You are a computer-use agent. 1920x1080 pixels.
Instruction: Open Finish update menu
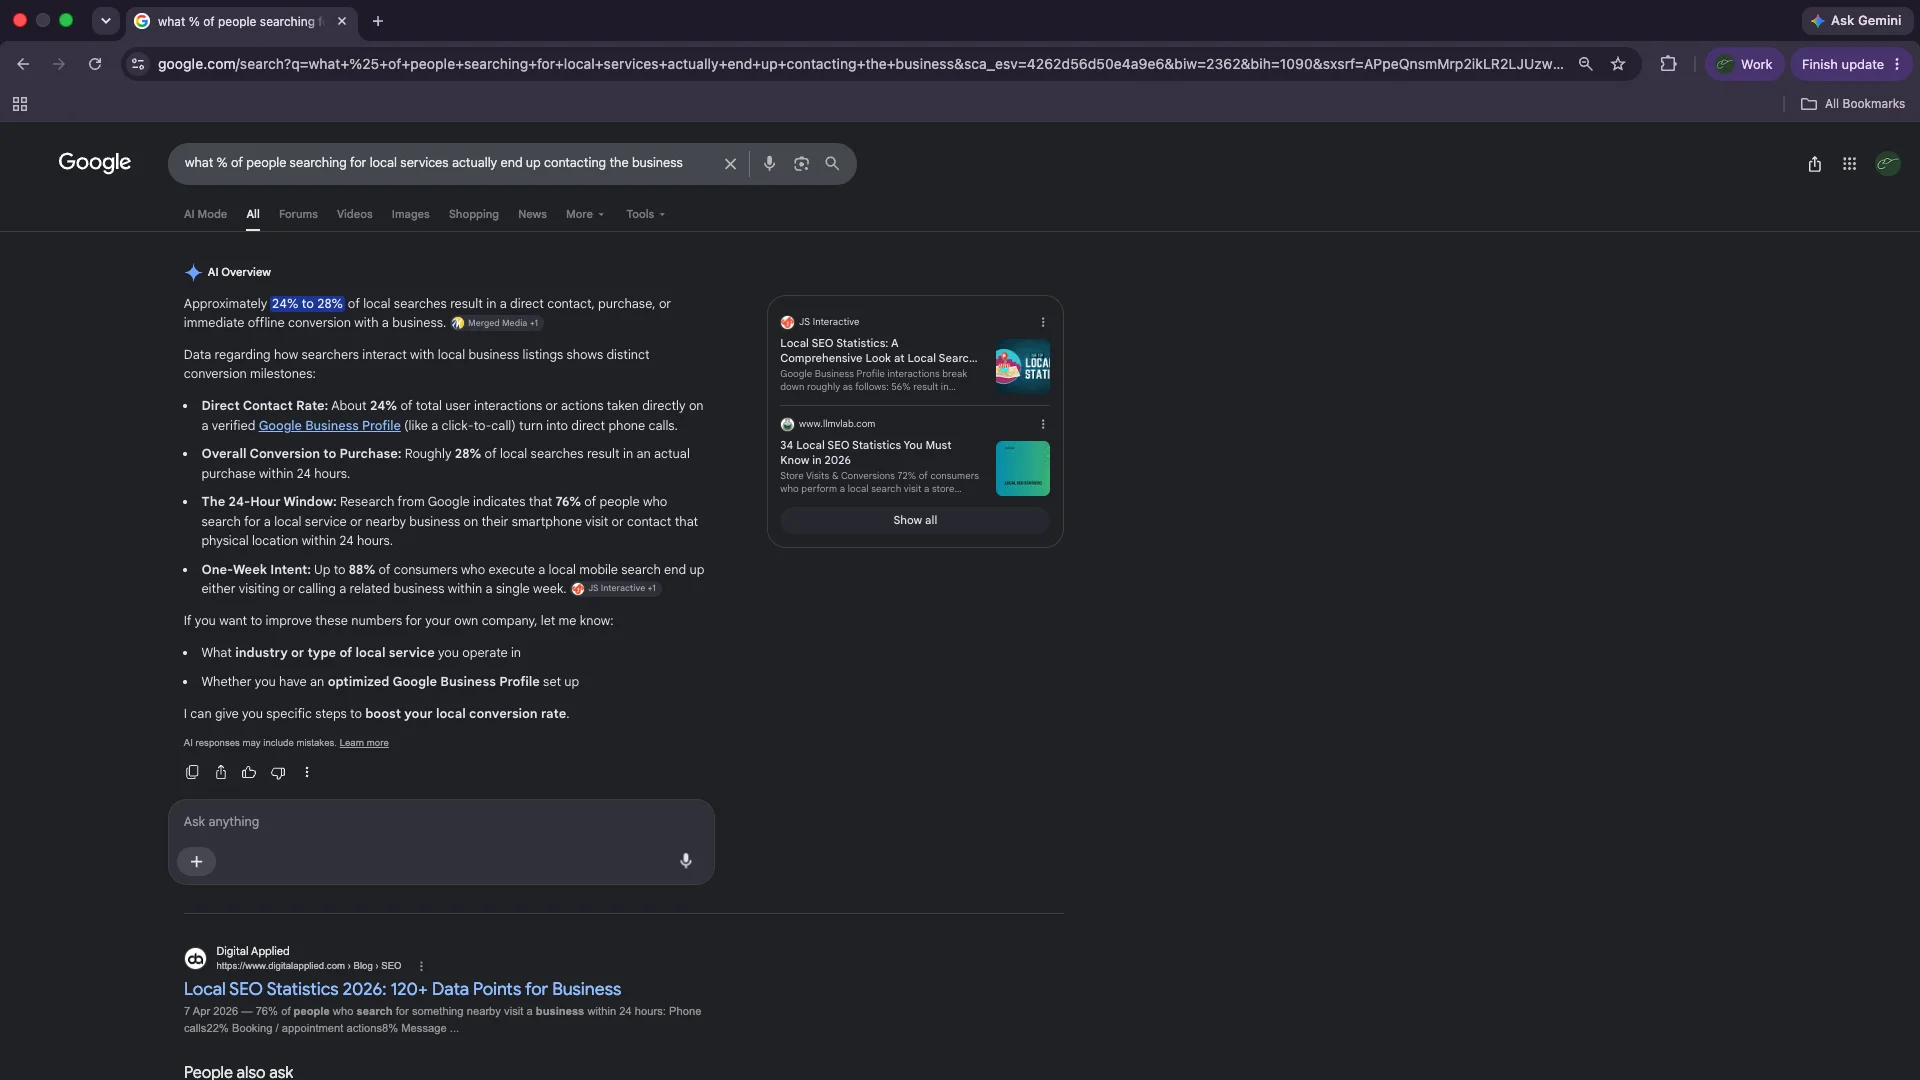point(1851,64)
